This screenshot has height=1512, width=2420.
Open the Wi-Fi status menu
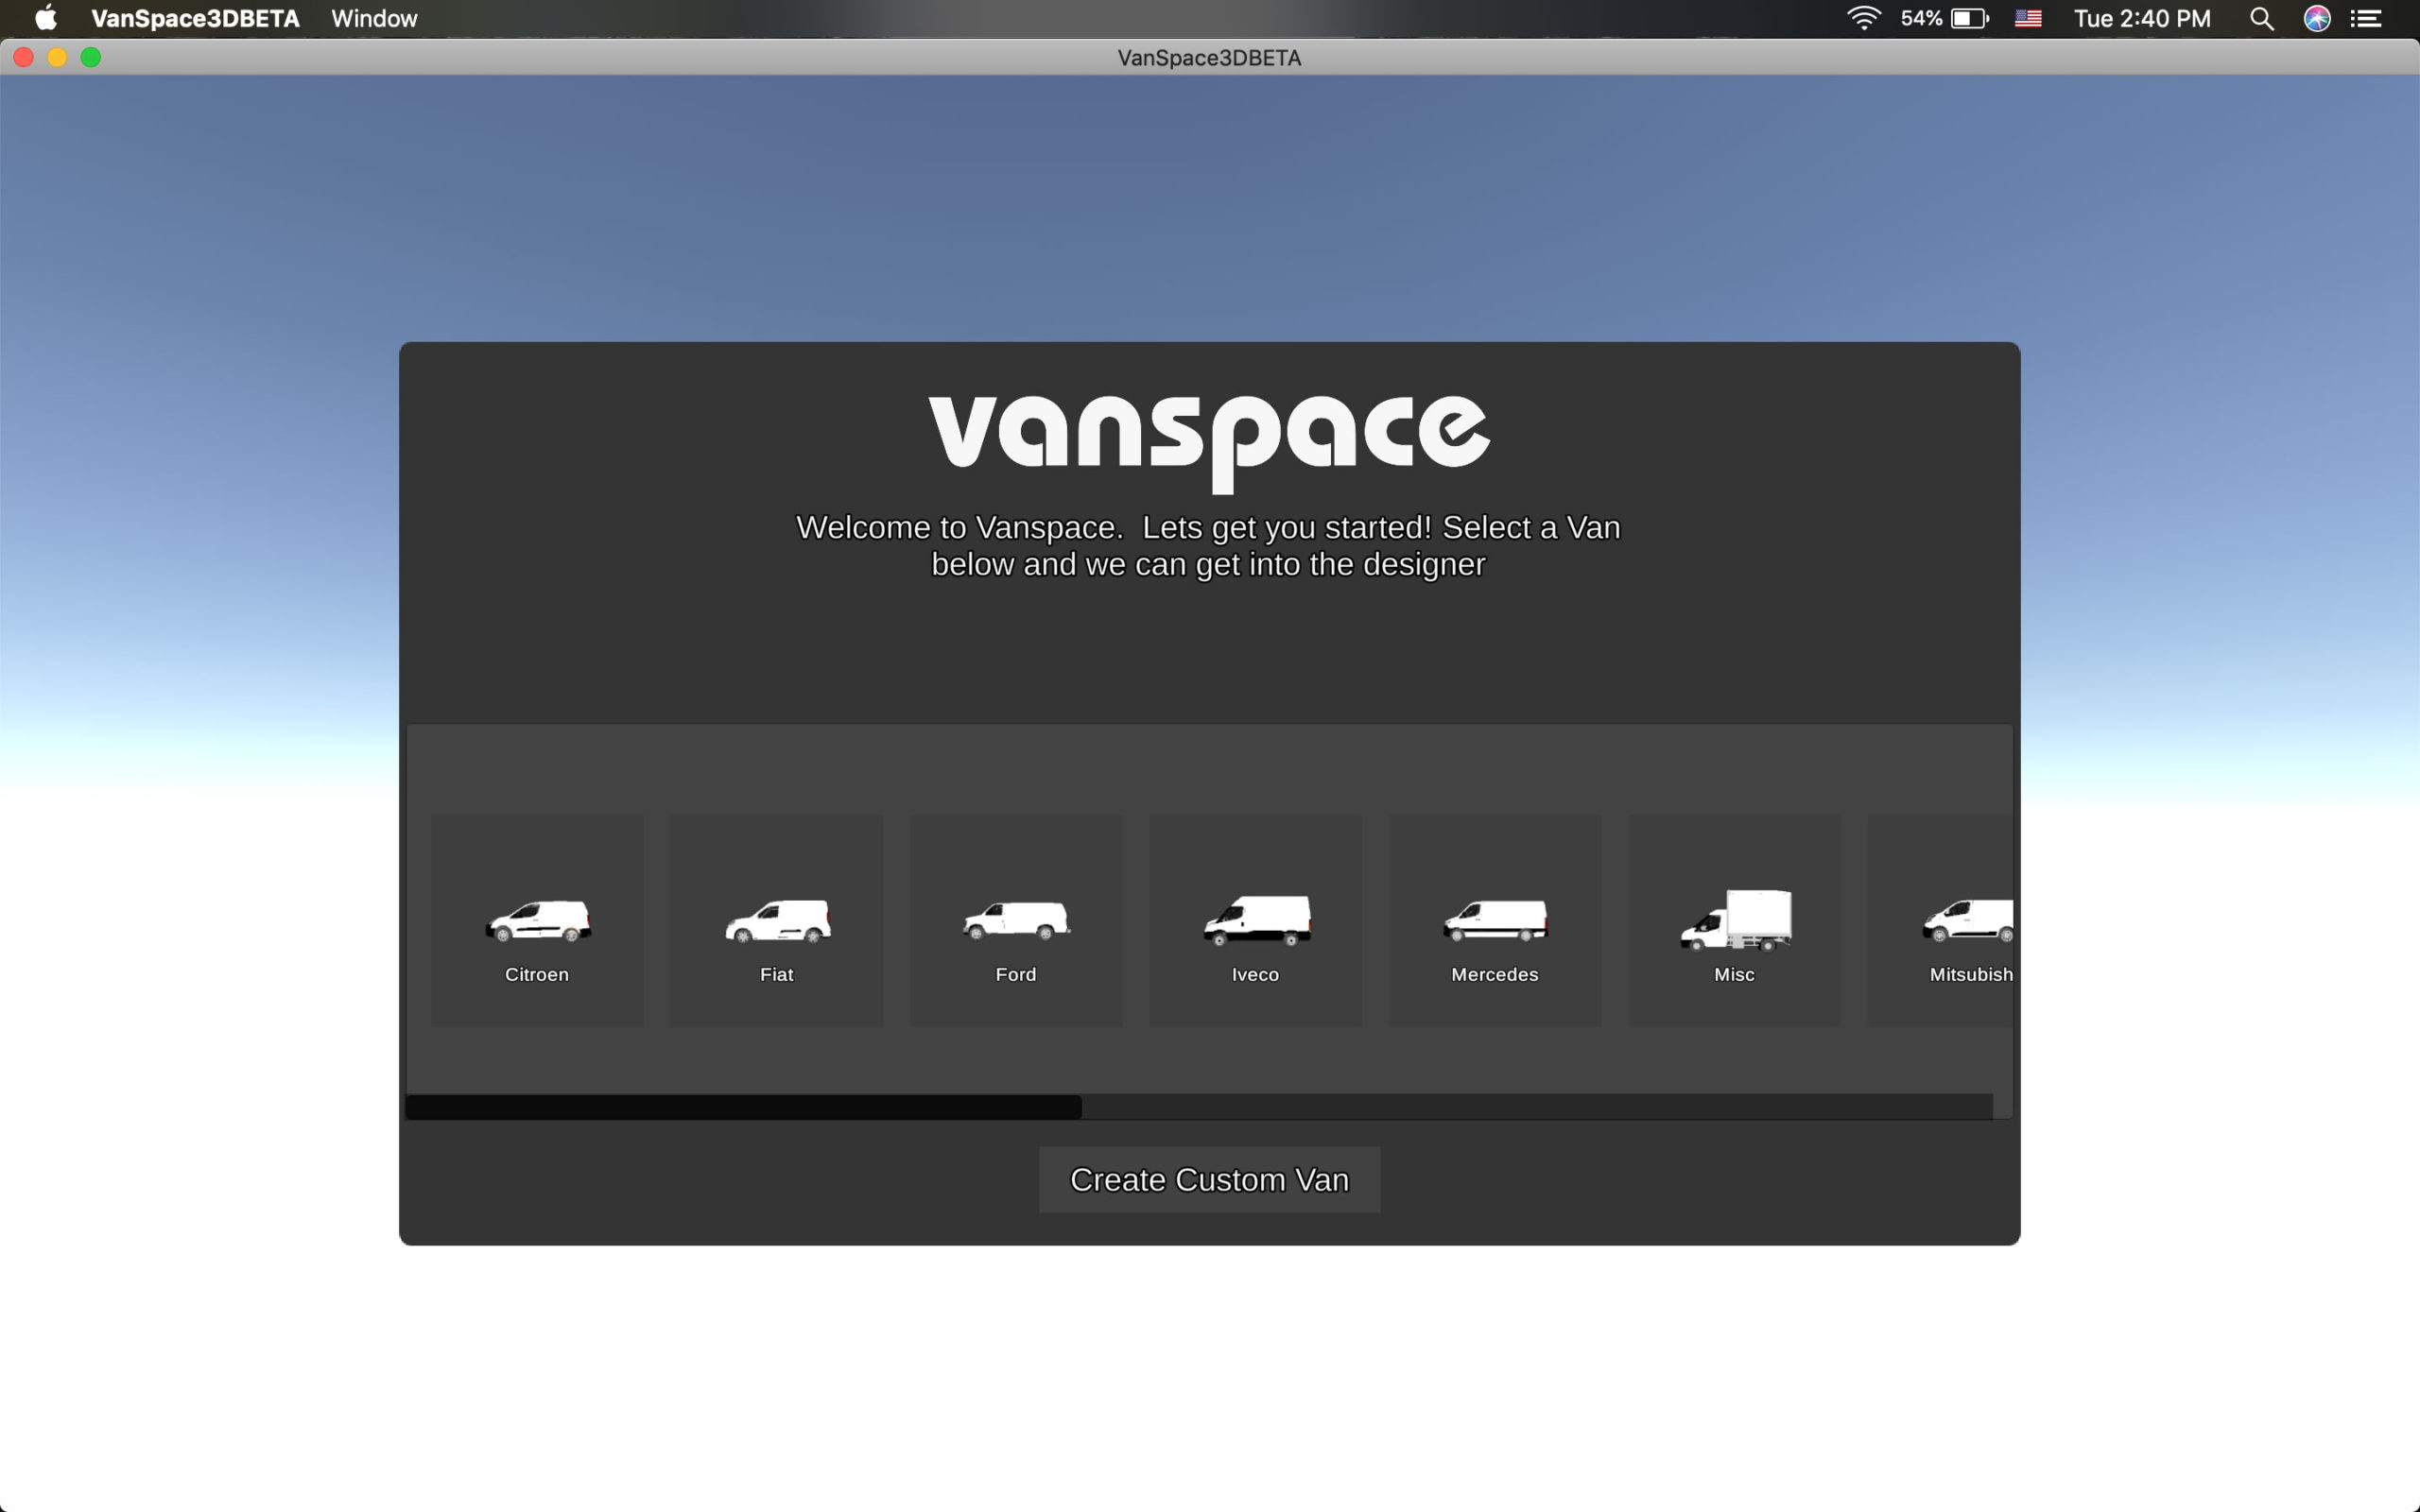(x=1864, y=18)
